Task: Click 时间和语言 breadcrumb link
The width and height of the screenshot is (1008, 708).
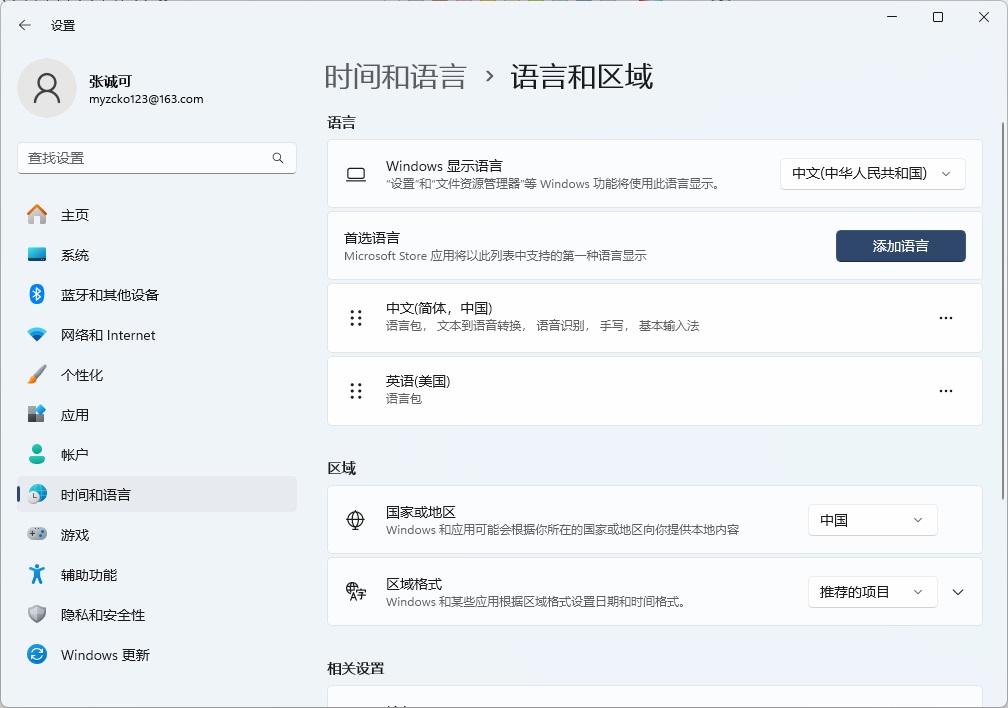Action: point(395,77)
